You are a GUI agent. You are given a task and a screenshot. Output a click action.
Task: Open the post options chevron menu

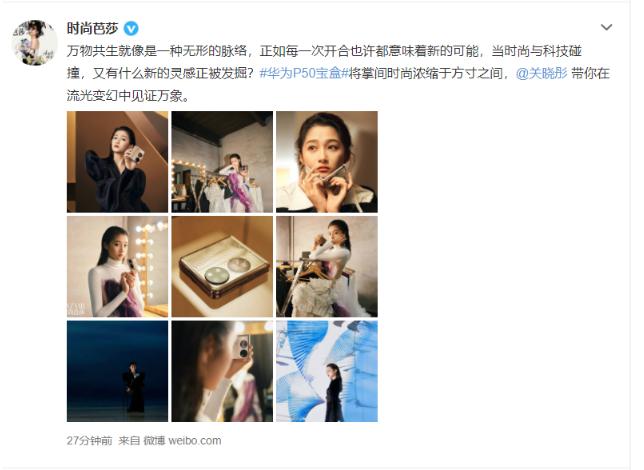click(606, 28)
